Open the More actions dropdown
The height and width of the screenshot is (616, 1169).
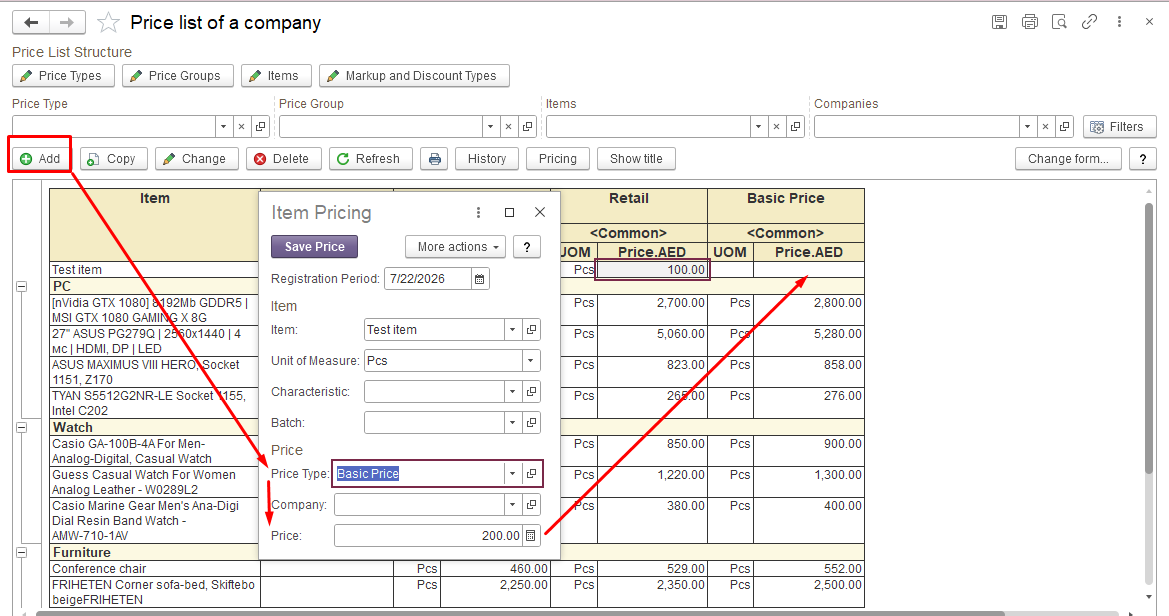(x=456, y=247)
